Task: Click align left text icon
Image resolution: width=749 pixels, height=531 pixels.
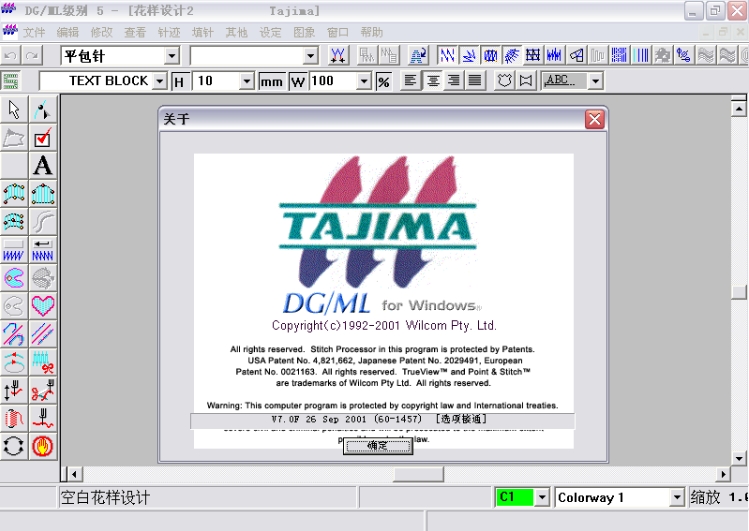Action: click(411, 81)
